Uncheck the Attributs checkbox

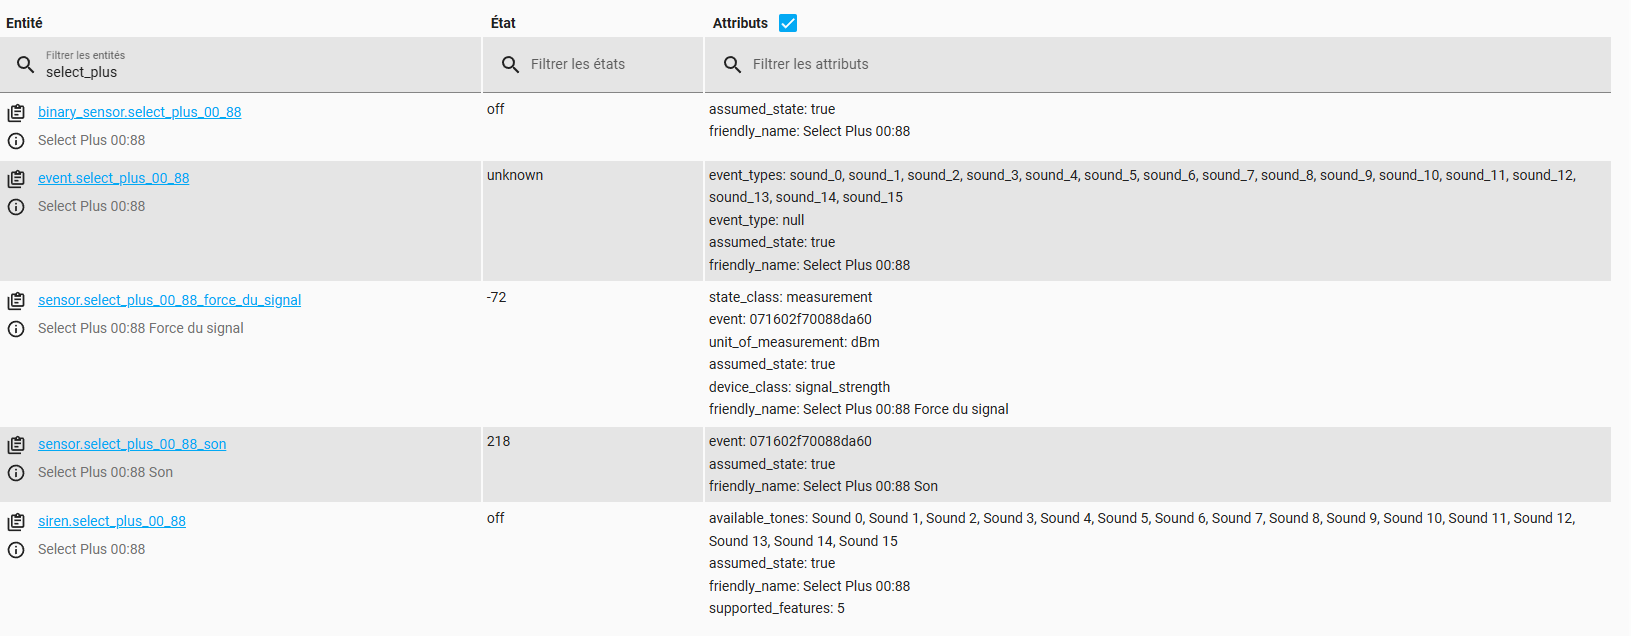(x=788, y=23)
